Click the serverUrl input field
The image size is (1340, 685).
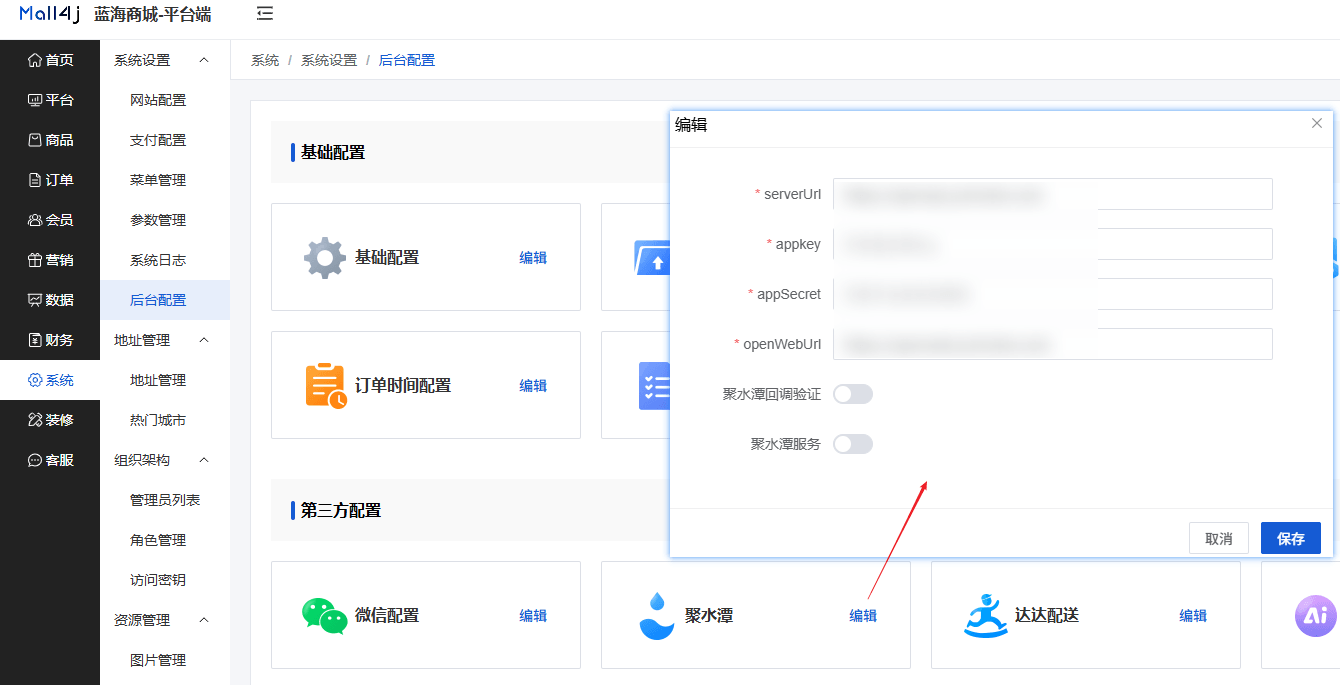pyautogui.click(x=1052, y=194)
